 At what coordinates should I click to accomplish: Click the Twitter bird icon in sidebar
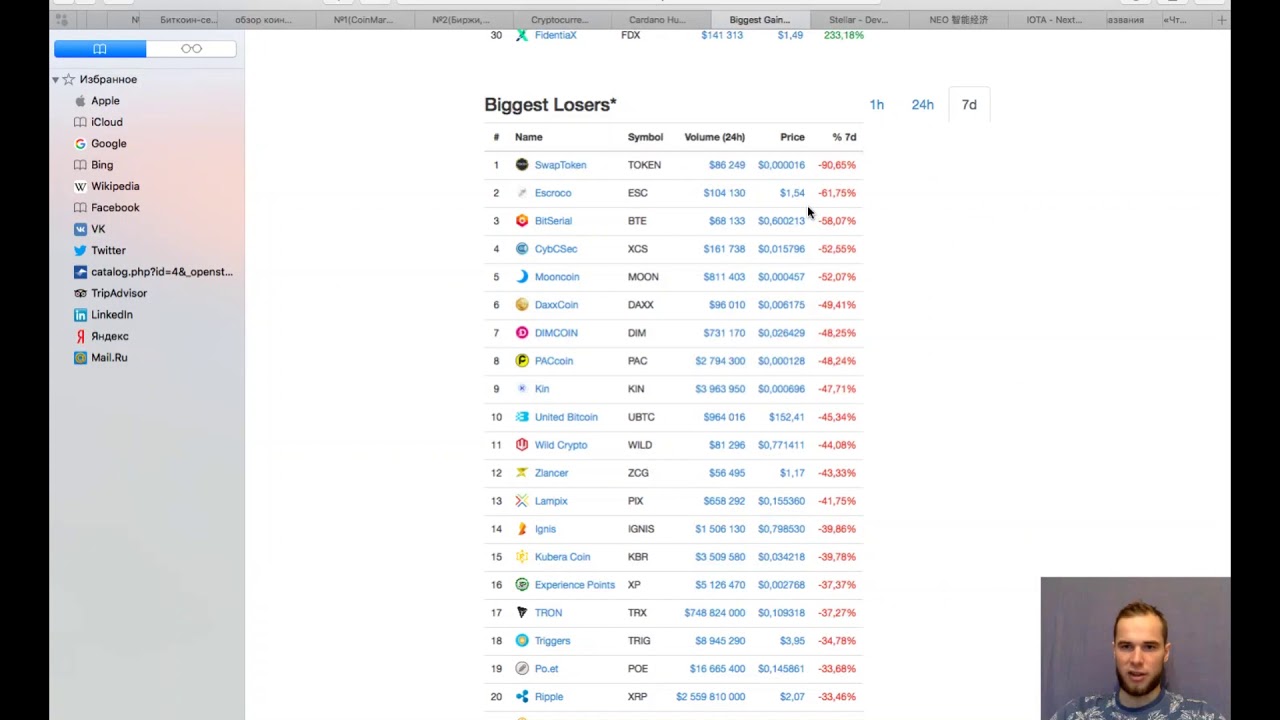click(80, 251)
